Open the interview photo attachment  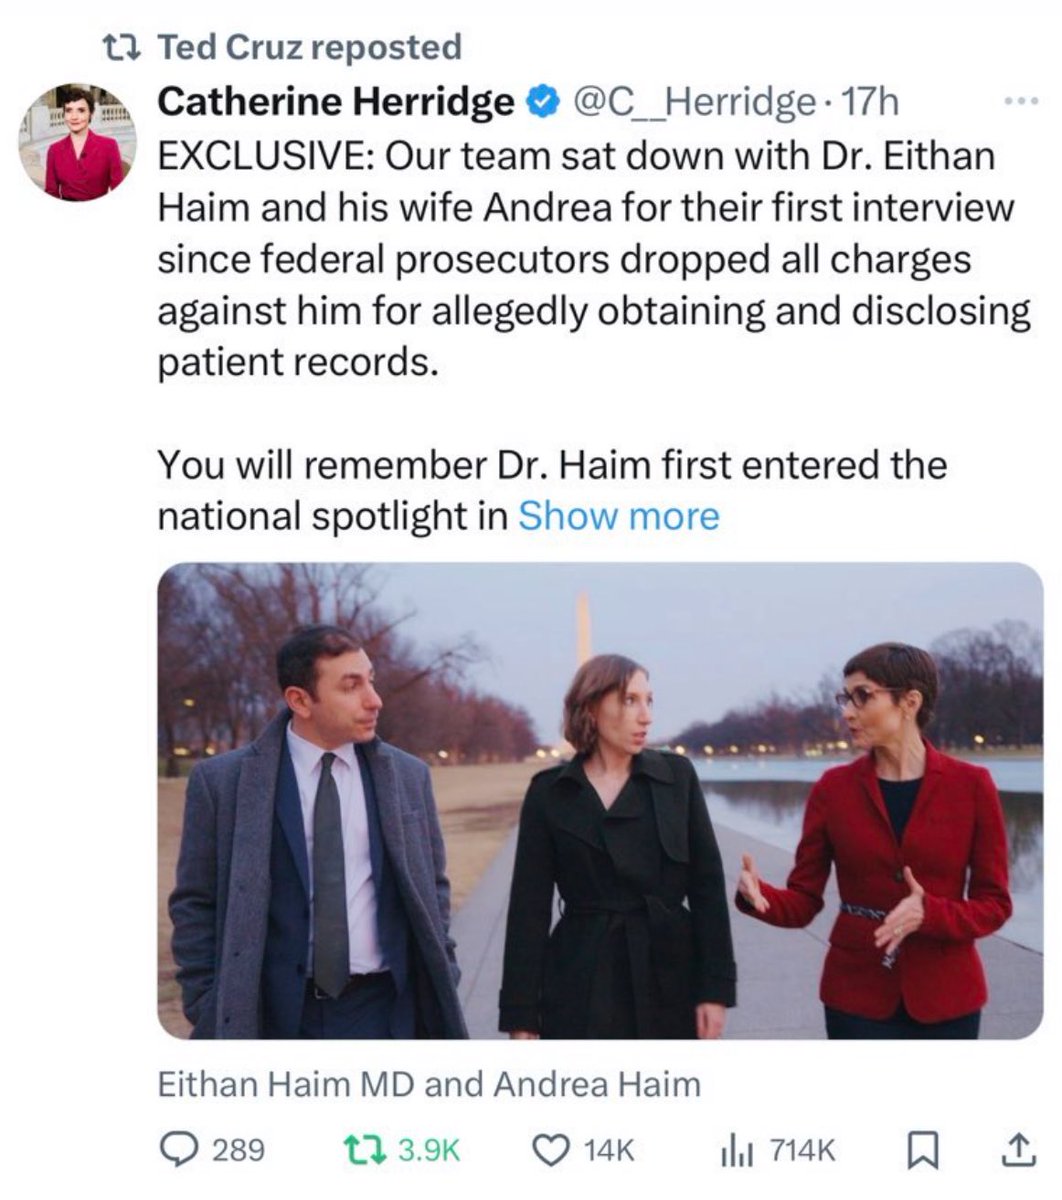600,800
